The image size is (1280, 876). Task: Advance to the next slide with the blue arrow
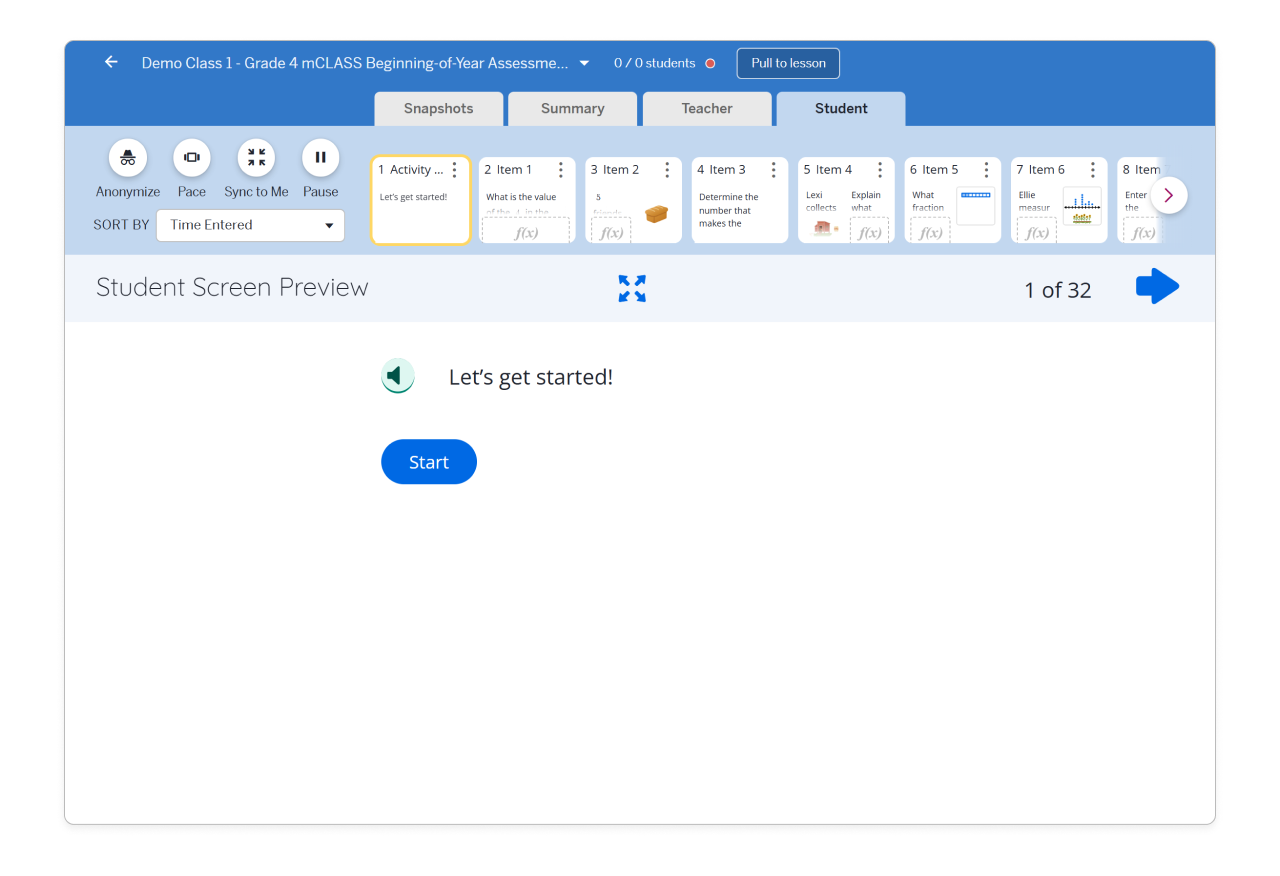1156,286
